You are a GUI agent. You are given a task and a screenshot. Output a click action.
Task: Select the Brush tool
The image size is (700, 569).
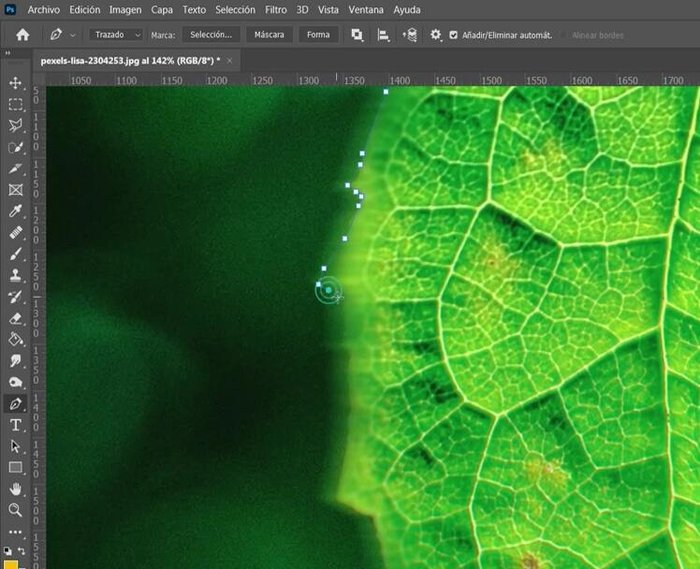click(15, 254)
